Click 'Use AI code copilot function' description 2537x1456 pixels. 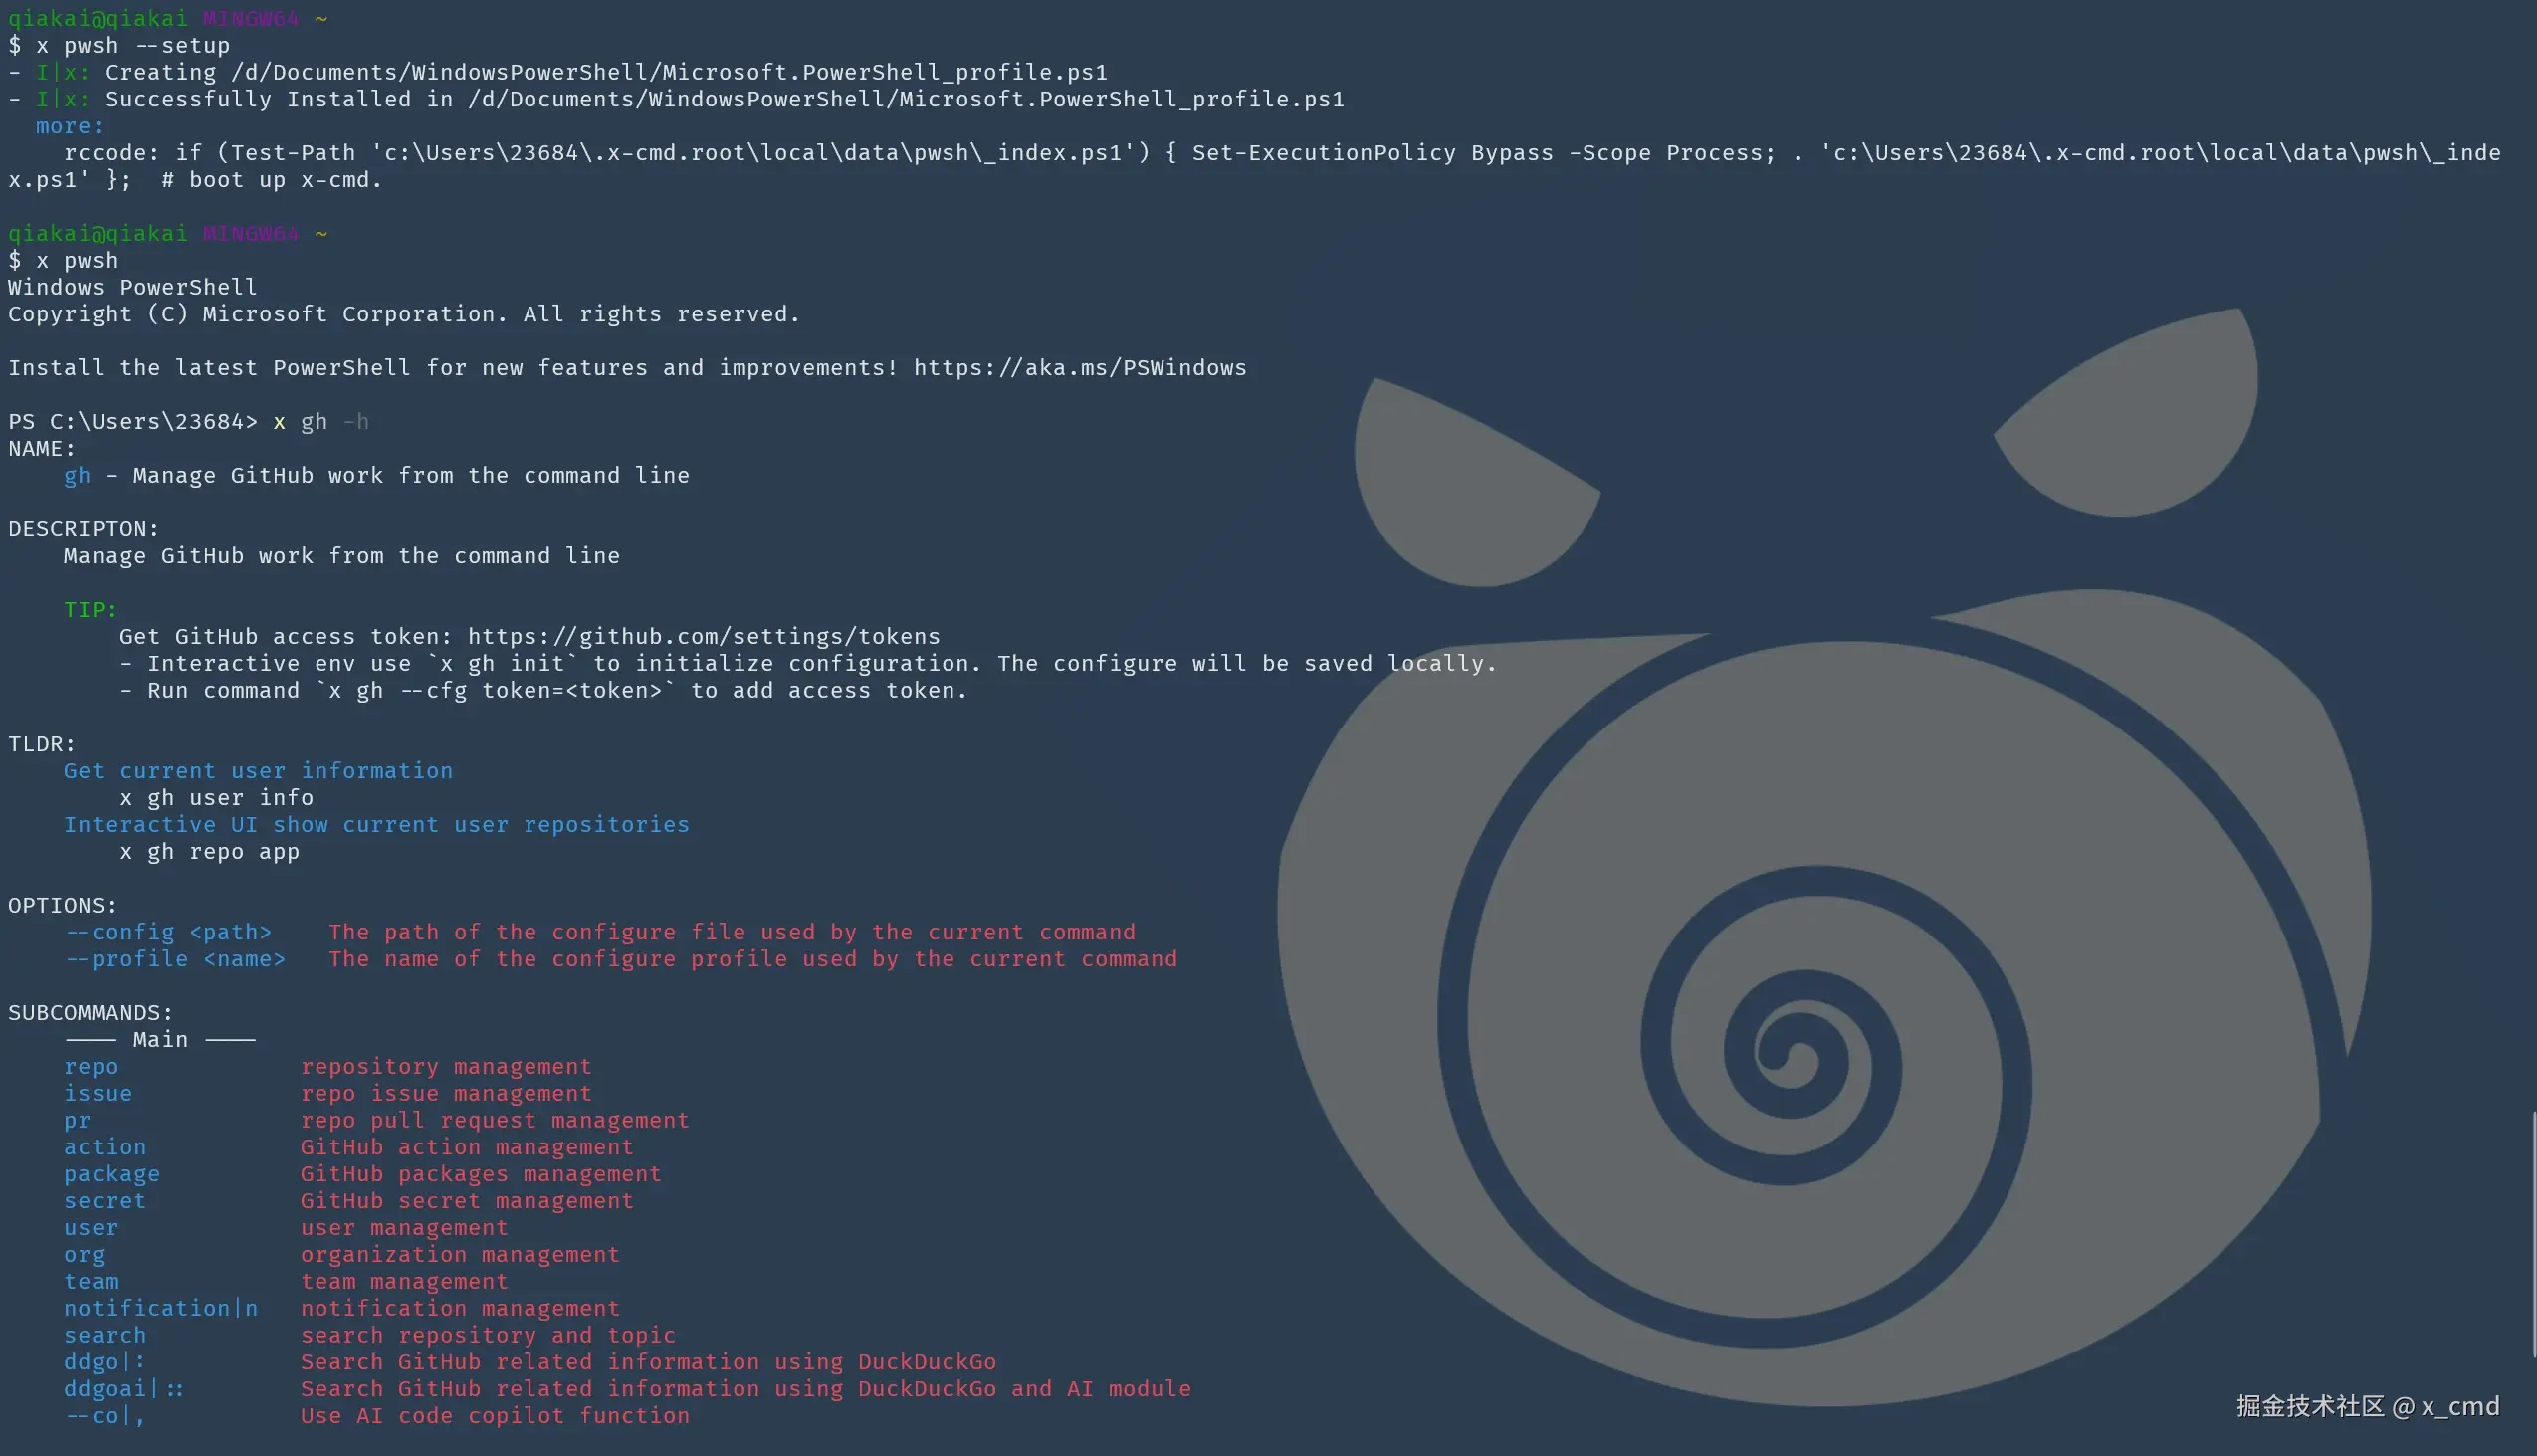pyautogui.click(x=495, y=1416)
